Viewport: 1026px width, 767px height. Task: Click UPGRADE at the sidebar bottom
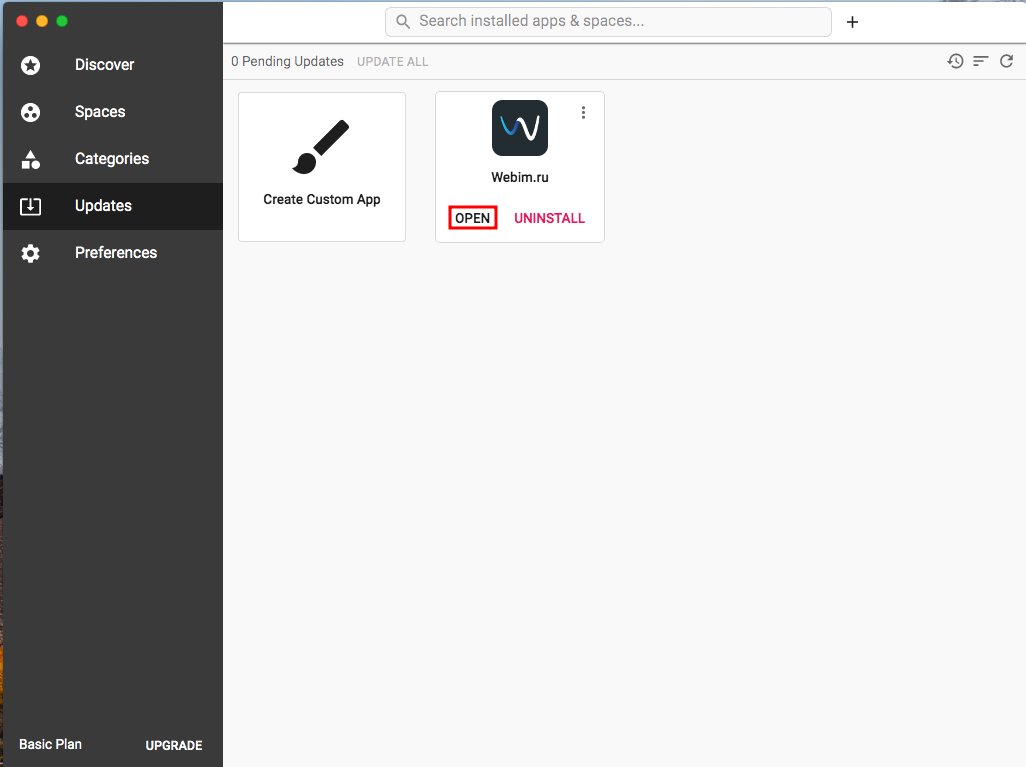point(174,745)
